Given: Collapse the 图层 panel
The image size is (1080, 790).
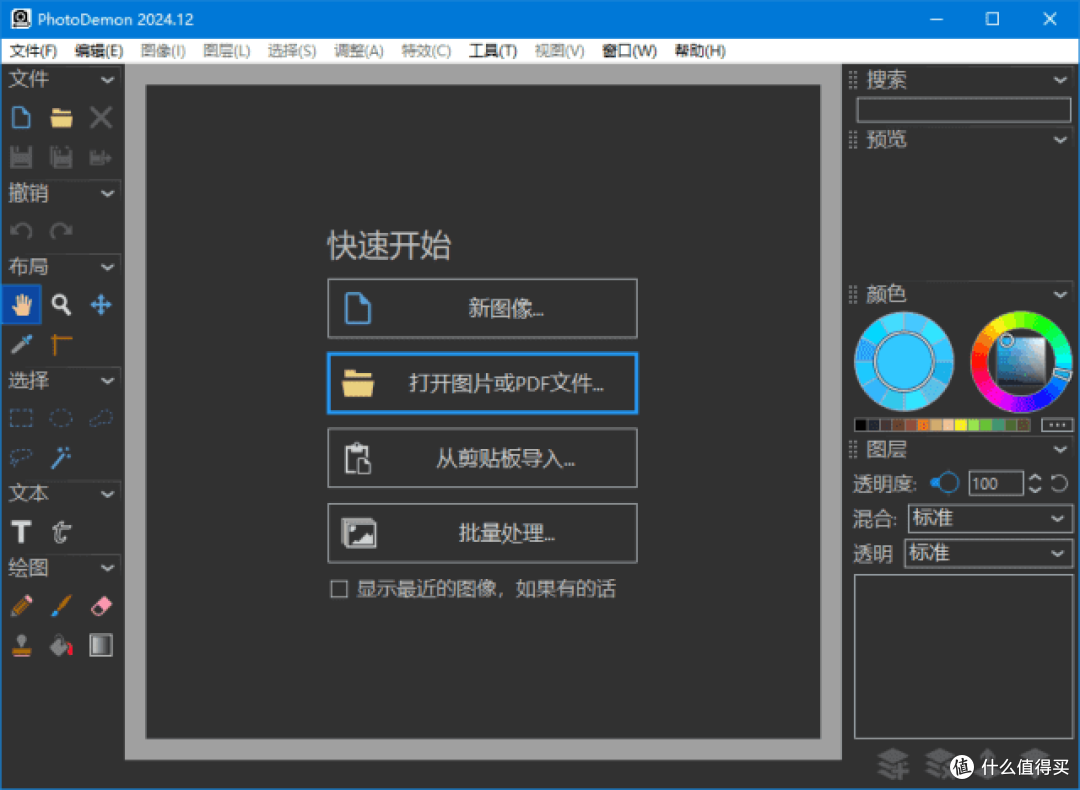Looking at the screenshot, I should pos(1060,450).
